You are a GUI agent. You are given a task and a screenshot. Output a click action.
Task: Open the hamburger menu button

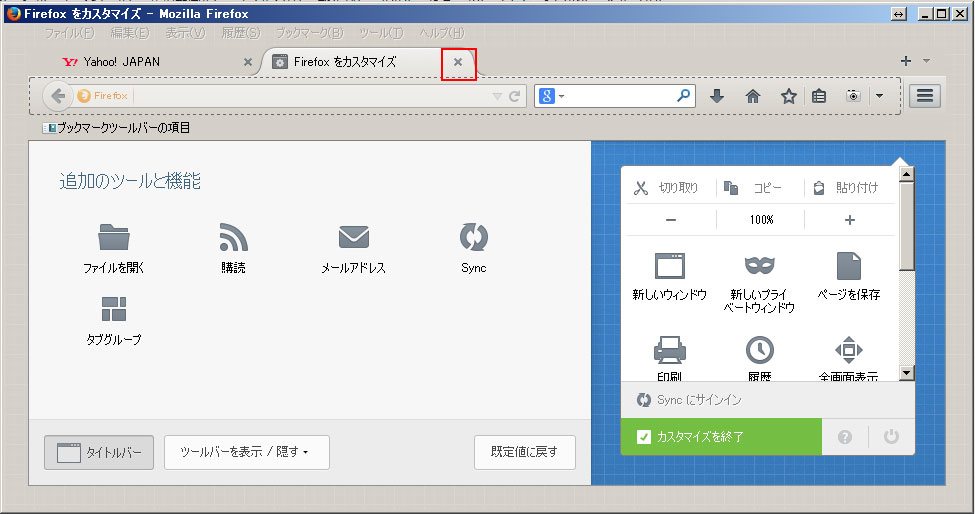point(925,96)
